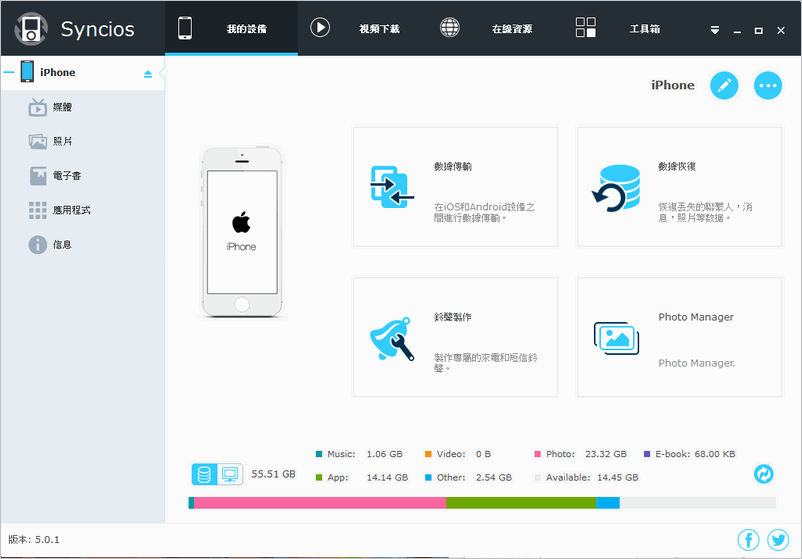The width and height of the screenshot is (802, 559).
Task: Open 應用程式 (Apps) in the sidebar
Action: 82,210
